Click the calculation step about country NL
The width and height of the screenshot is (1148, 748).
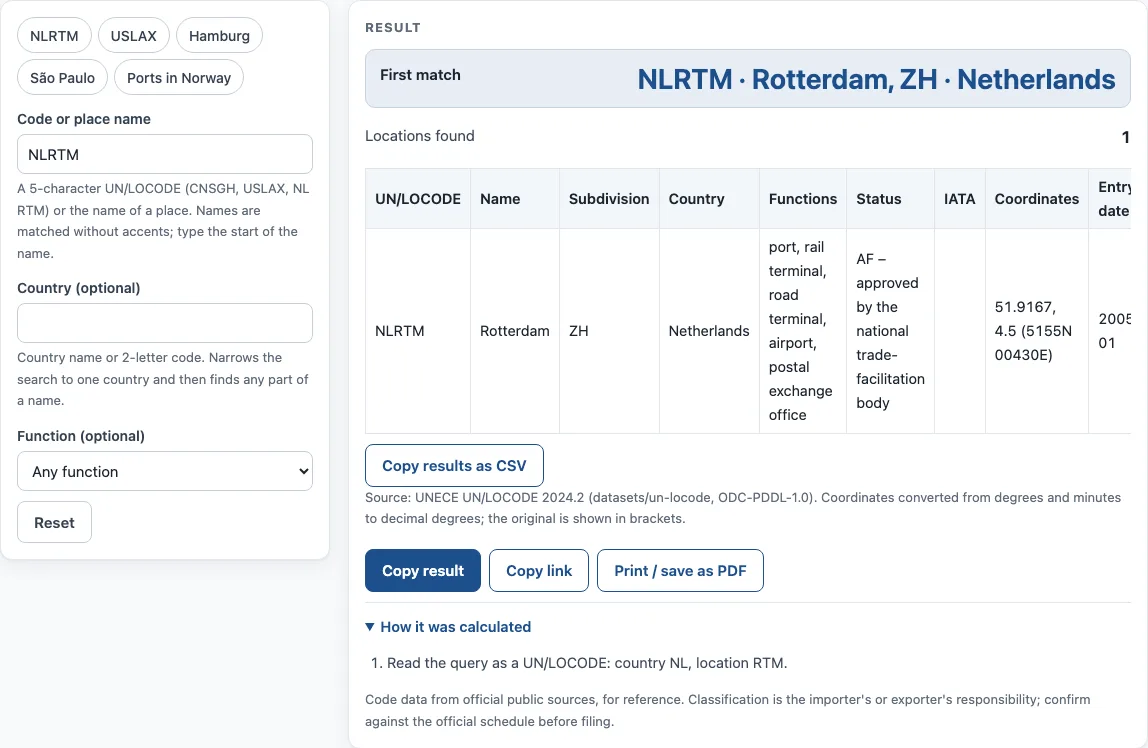click(586, 663)
